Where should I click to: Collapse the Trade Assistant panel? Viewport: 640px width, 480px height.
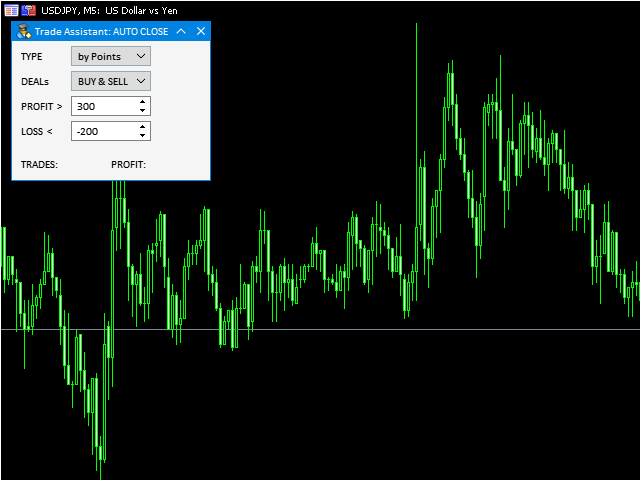(181, 31)
